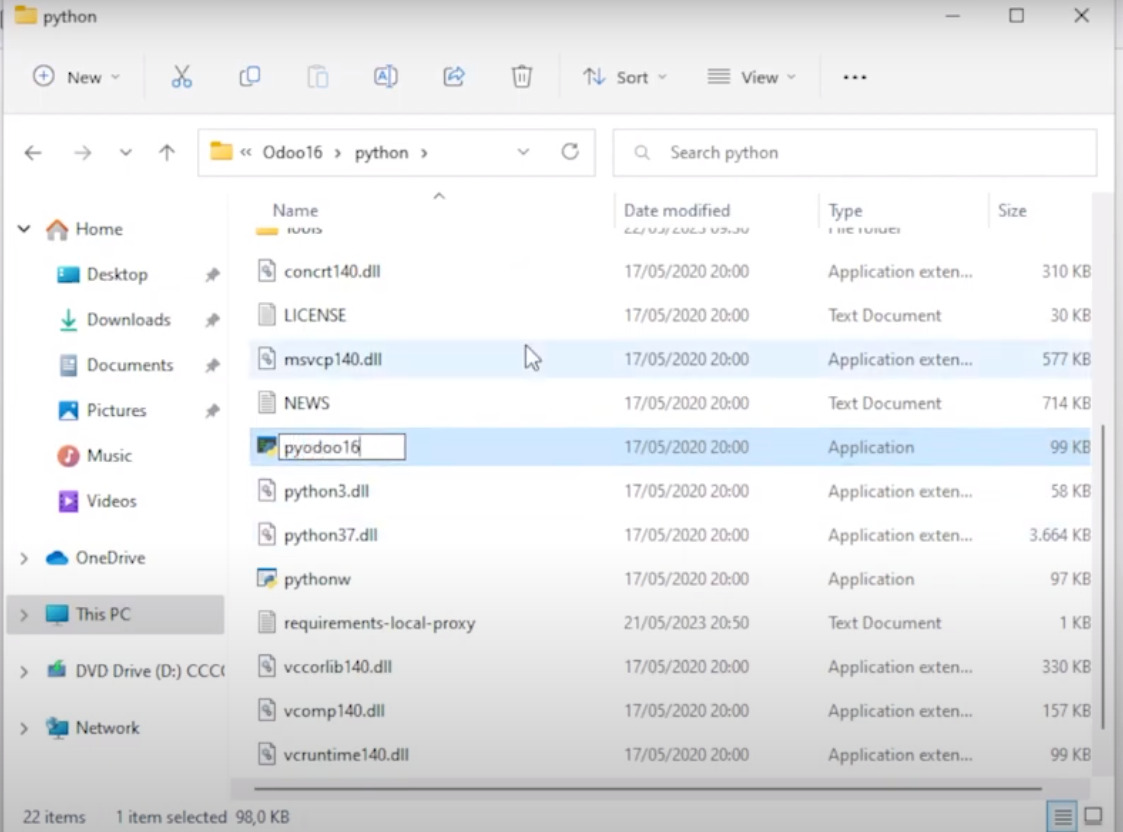The height and width of the screenshot is (832, 1123).
Task: Click the Copy icon in toolbar
Action: point(249,77)
